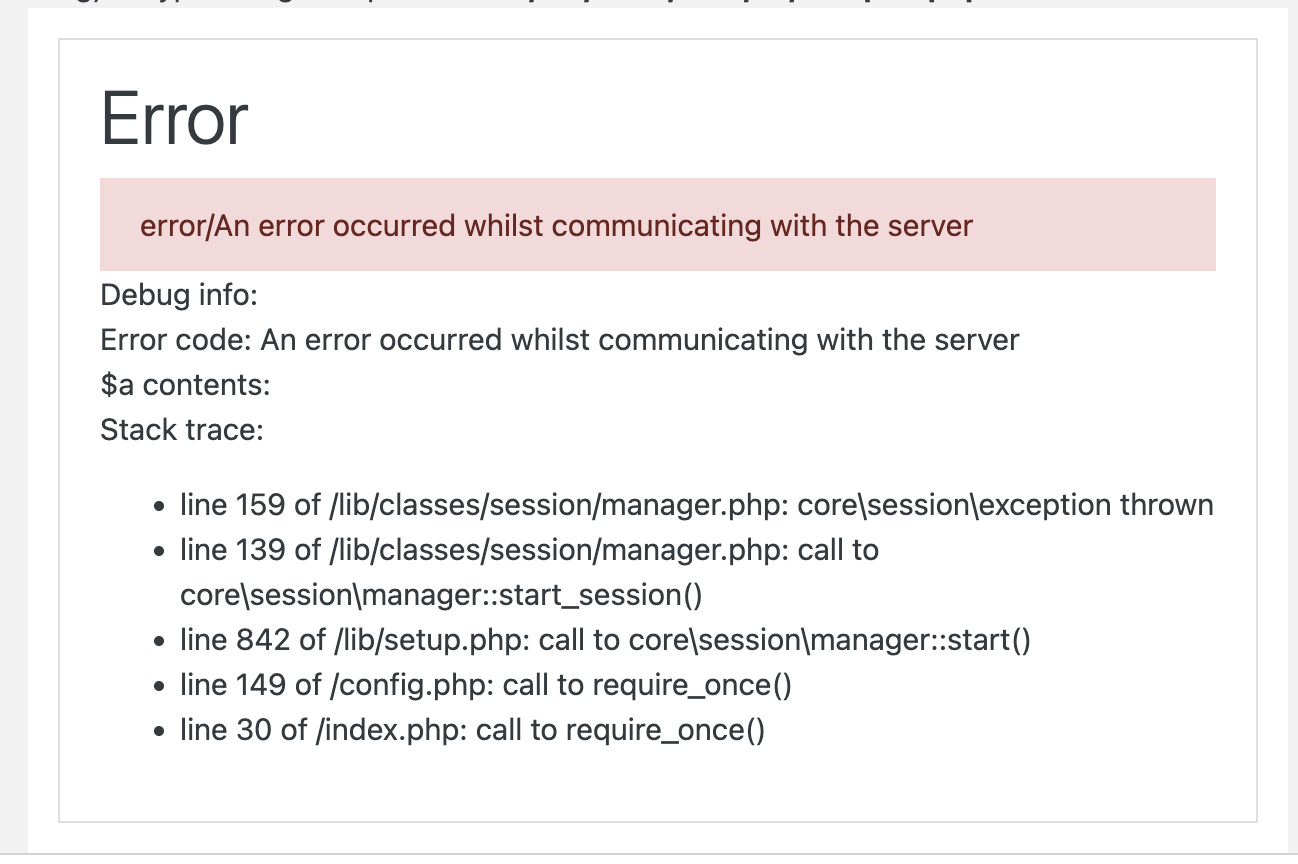Image resolution: width=1298 pixels, height=864 pixels.
Task: Click the "Stack trace:" label
Action: pyautogui.click(x=182, y=430)
